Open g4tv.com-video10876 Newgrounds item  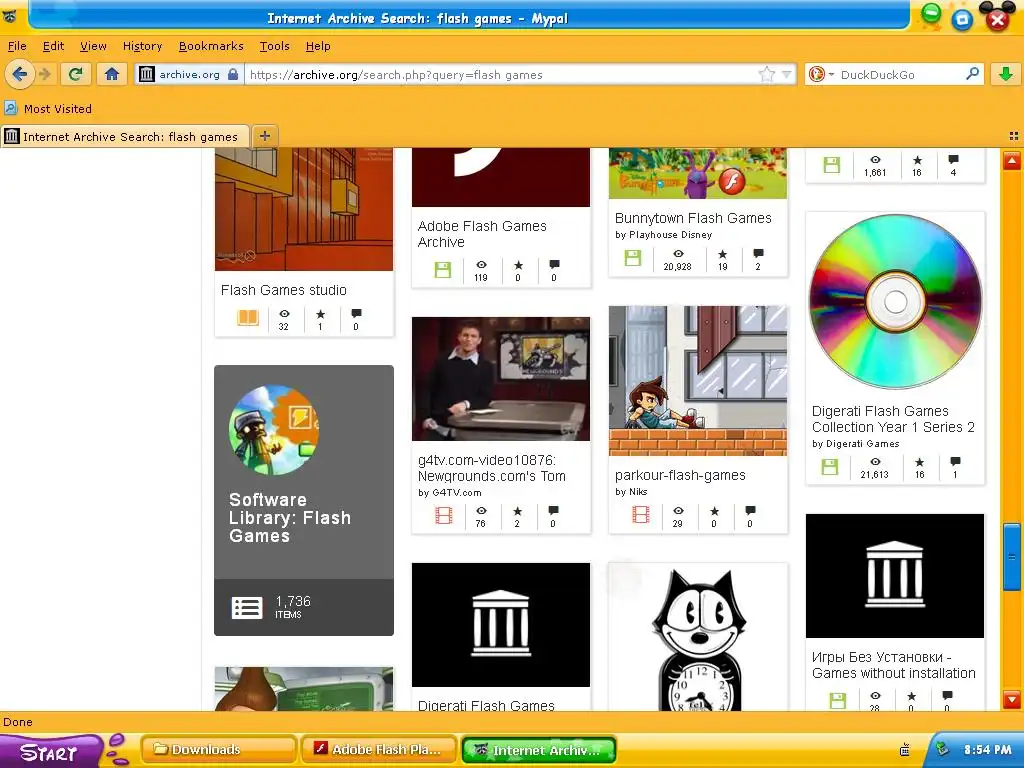click(x=492, y=468)
